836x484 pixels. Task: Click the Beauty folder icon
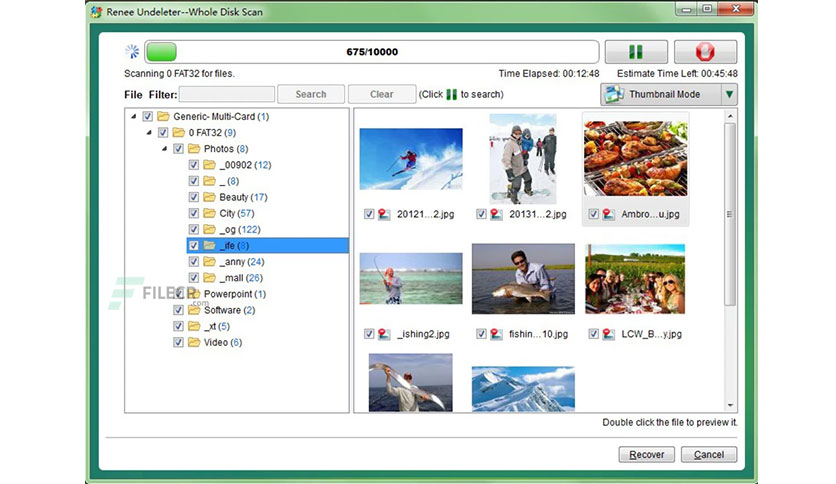point(210,197)
